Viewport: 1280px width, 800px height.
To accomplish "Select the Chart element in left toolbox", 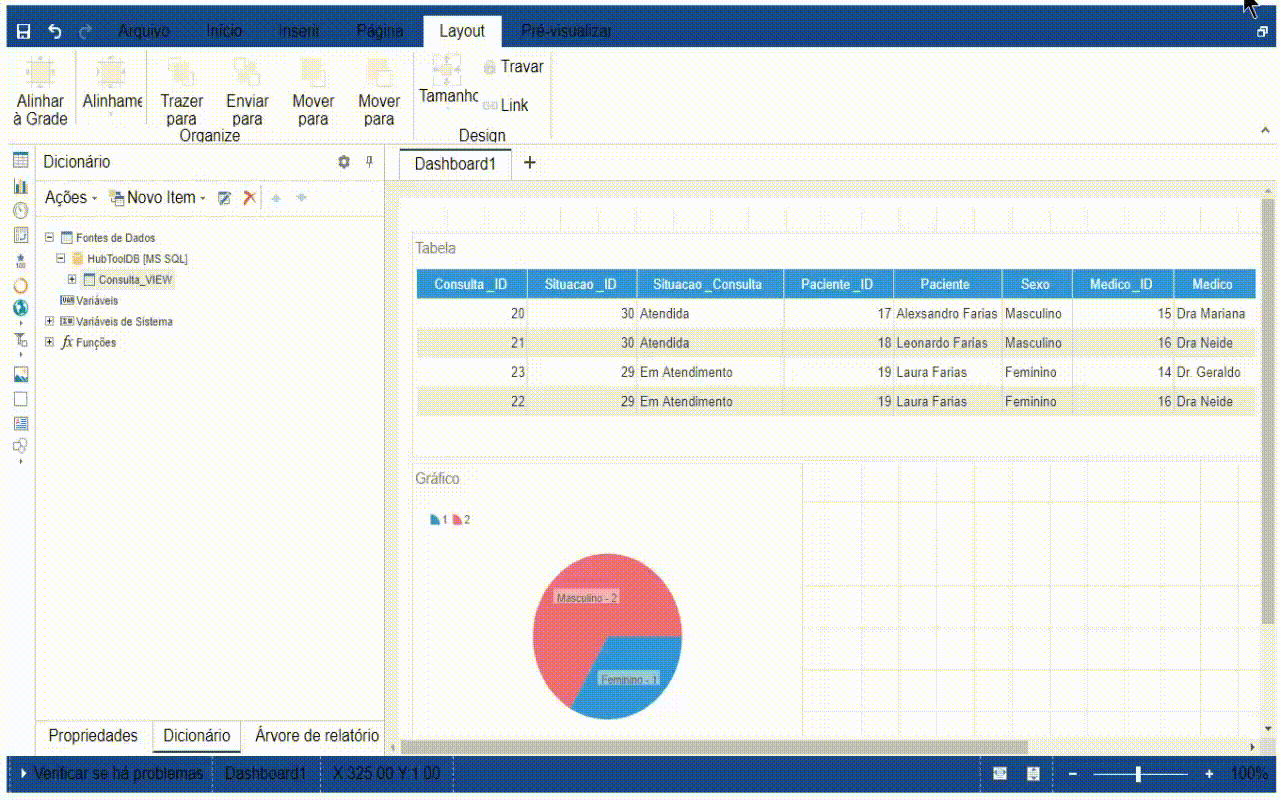I will (20, 186).
